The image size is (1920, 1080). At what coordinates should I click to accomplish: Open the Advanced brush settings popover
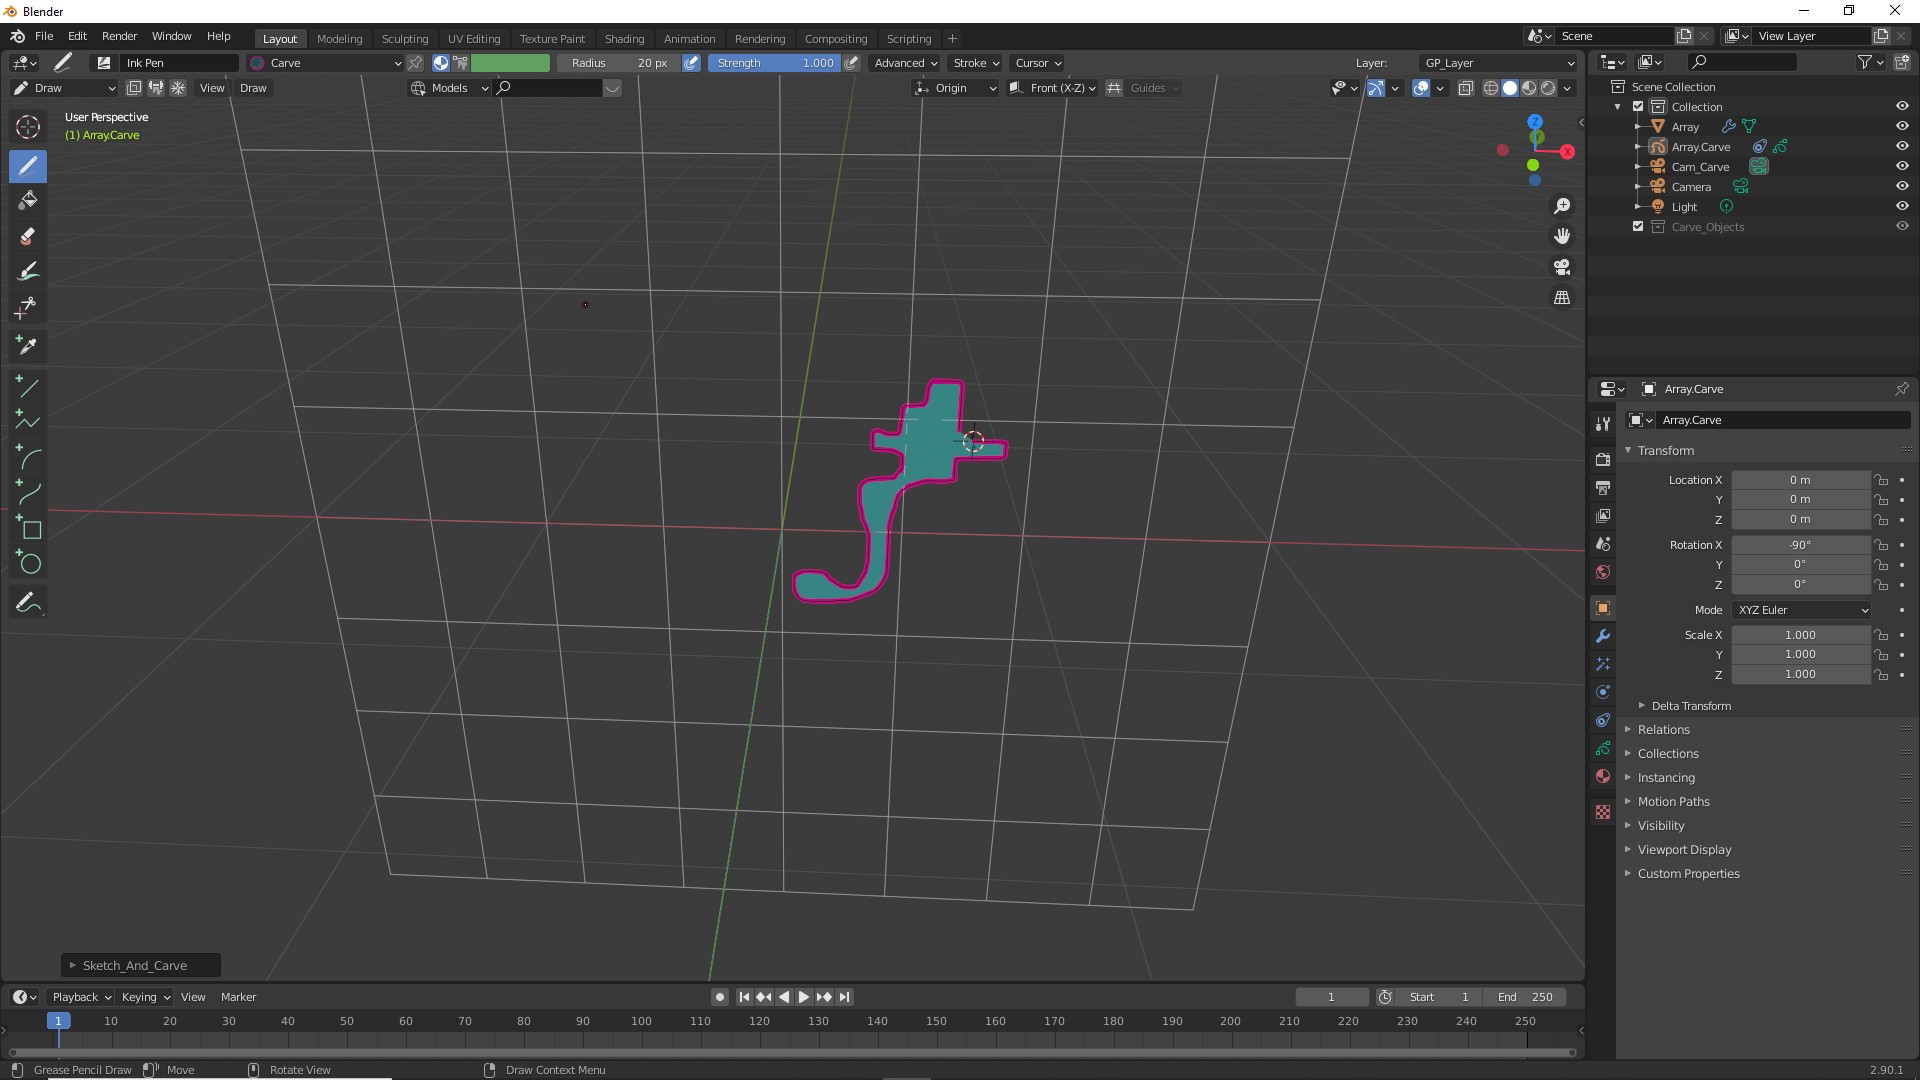(905, 63)
